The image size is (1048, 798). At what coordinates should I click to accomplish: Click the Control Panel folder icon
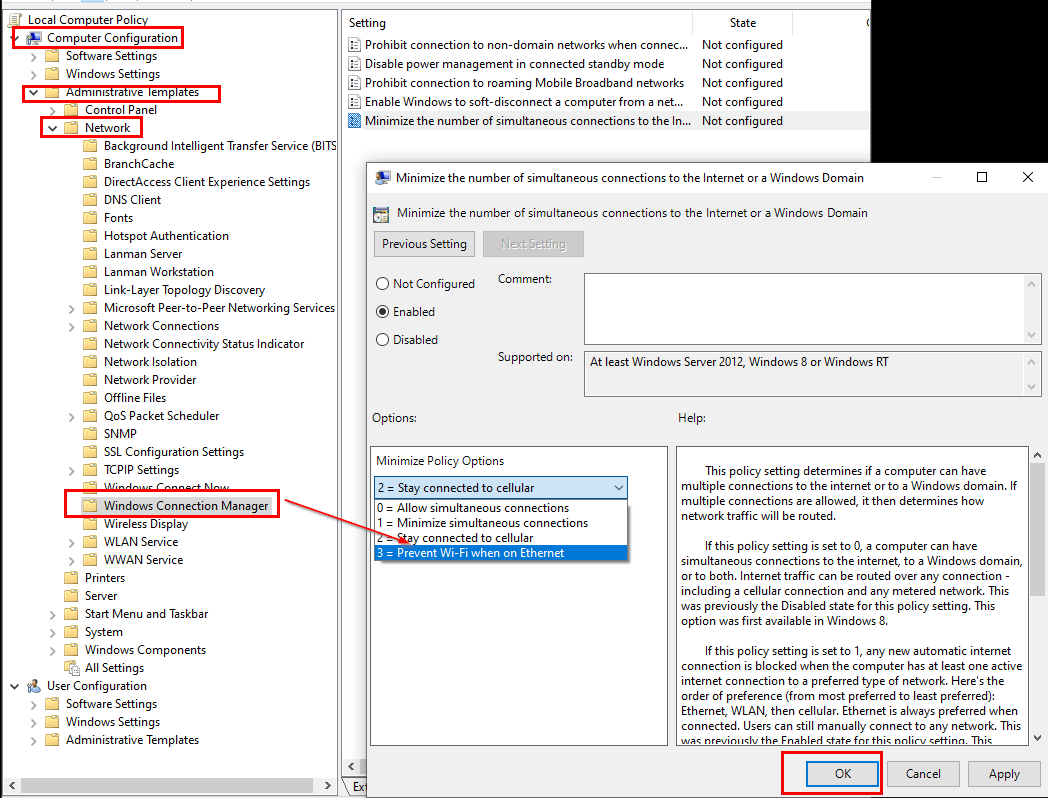pyautogui.click(x=72, y=110)
